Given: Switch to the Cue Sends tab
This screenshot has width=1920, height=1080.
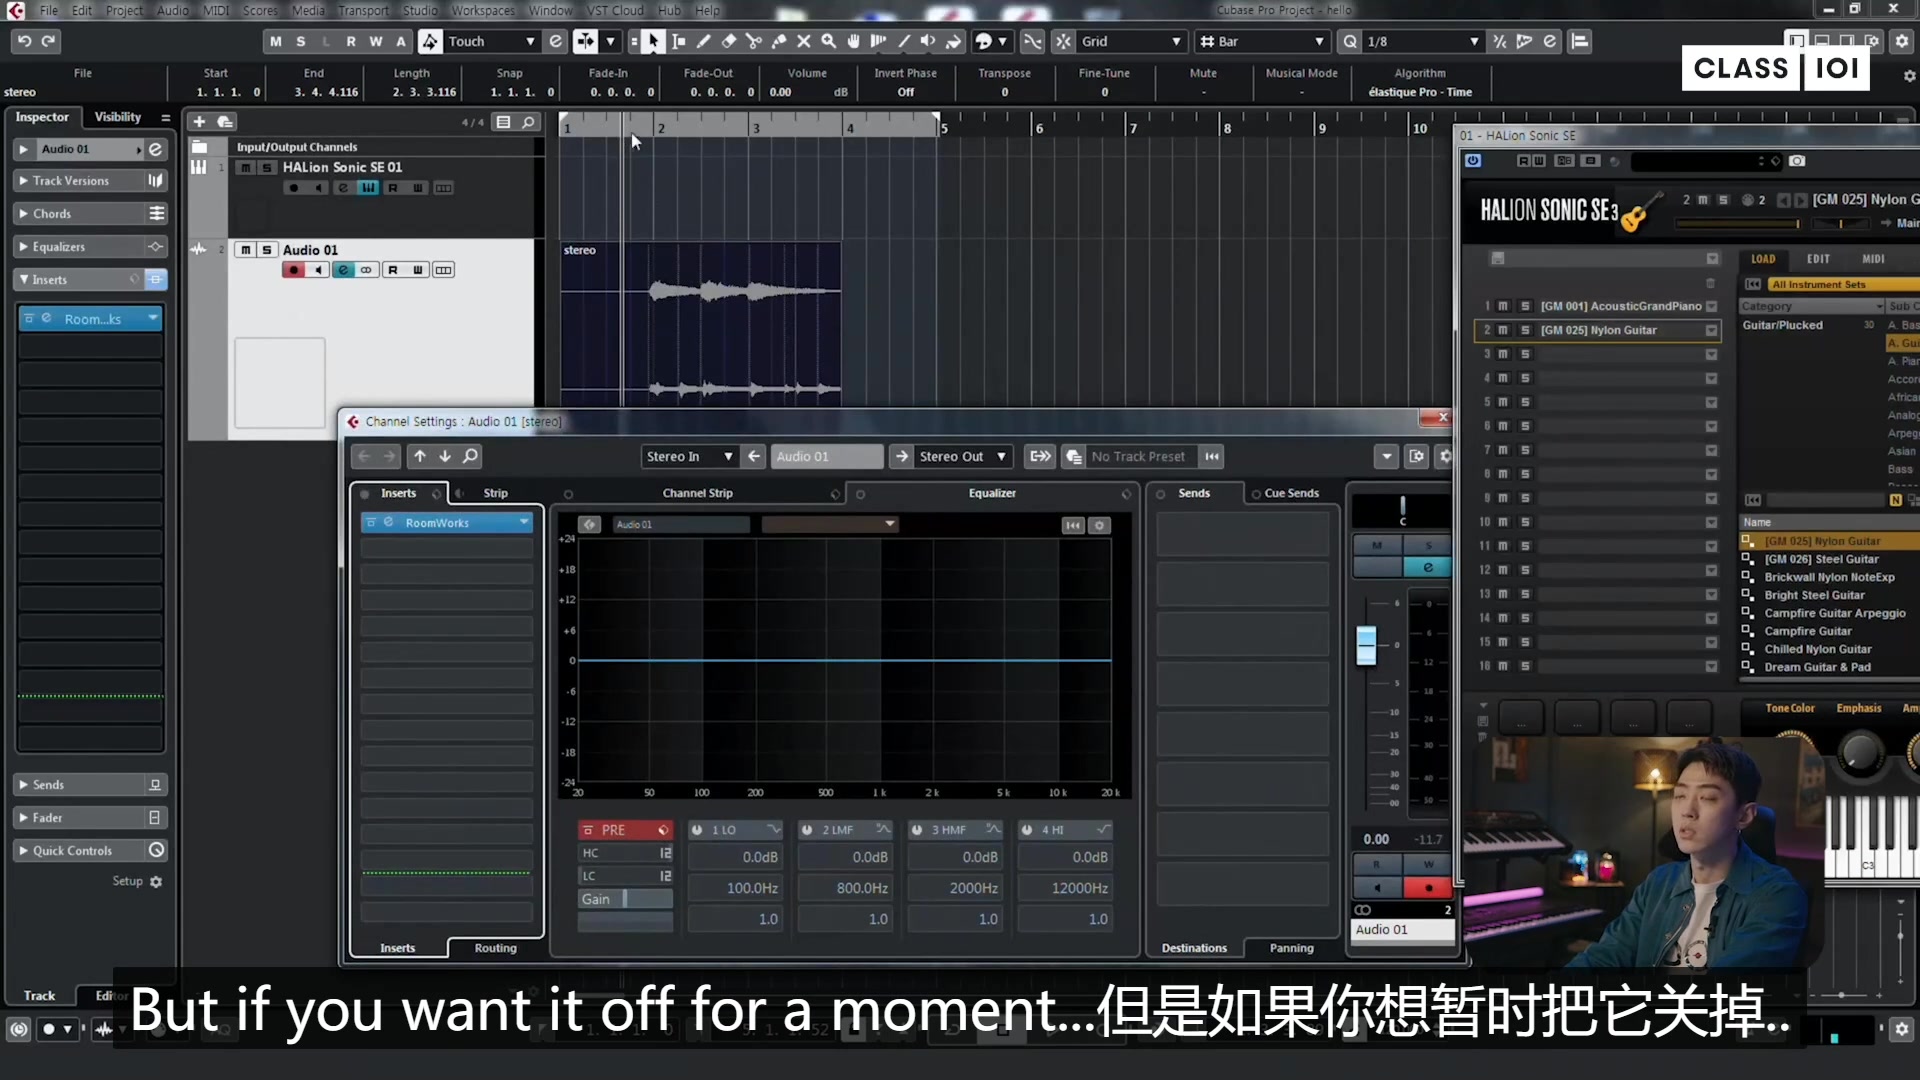Looking at the screenshot, I should (x=1292, y=493).
